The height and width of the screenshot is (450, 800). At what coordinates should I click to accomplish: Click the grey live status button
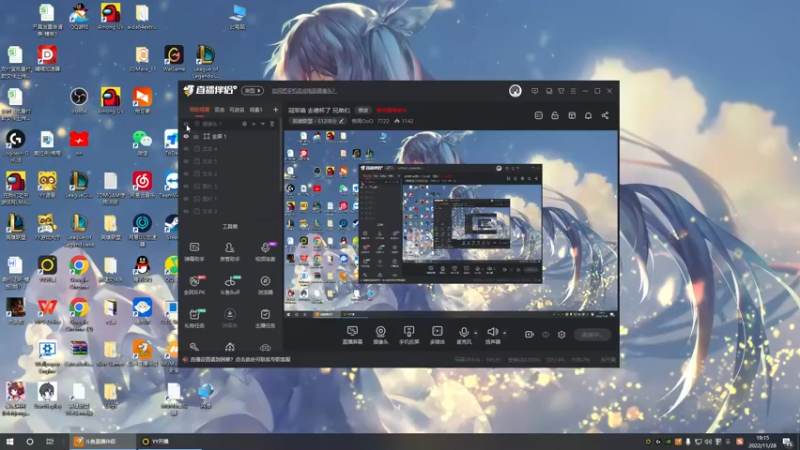coord(592,335)
